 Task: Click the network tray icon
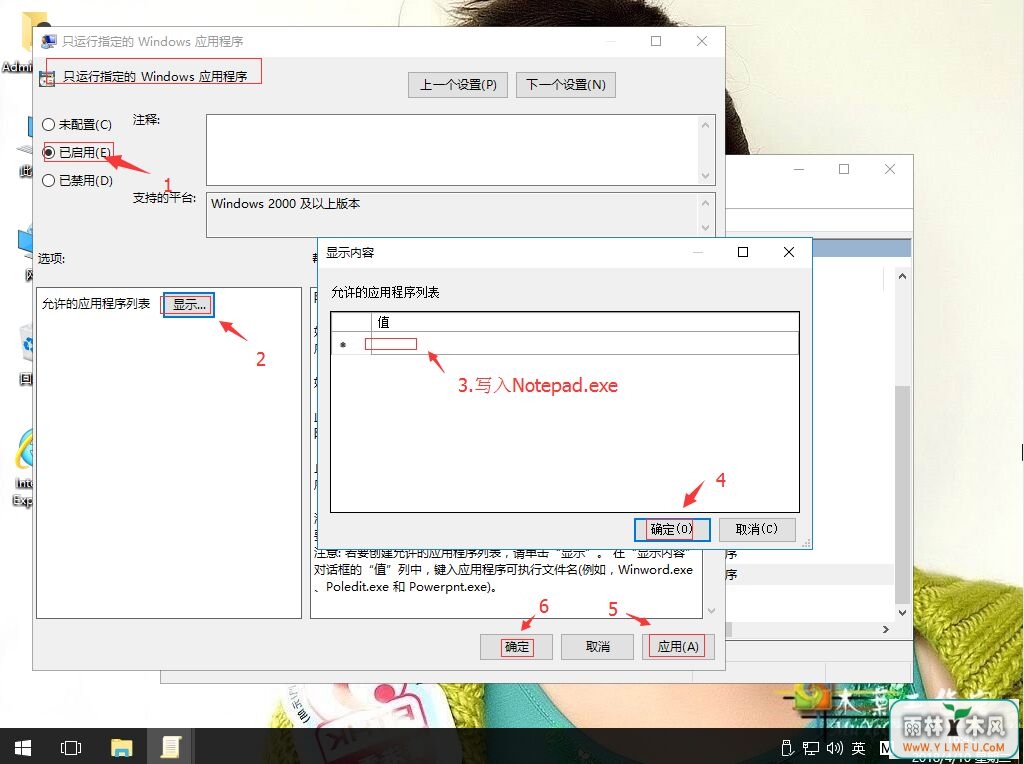coord(811,748)
